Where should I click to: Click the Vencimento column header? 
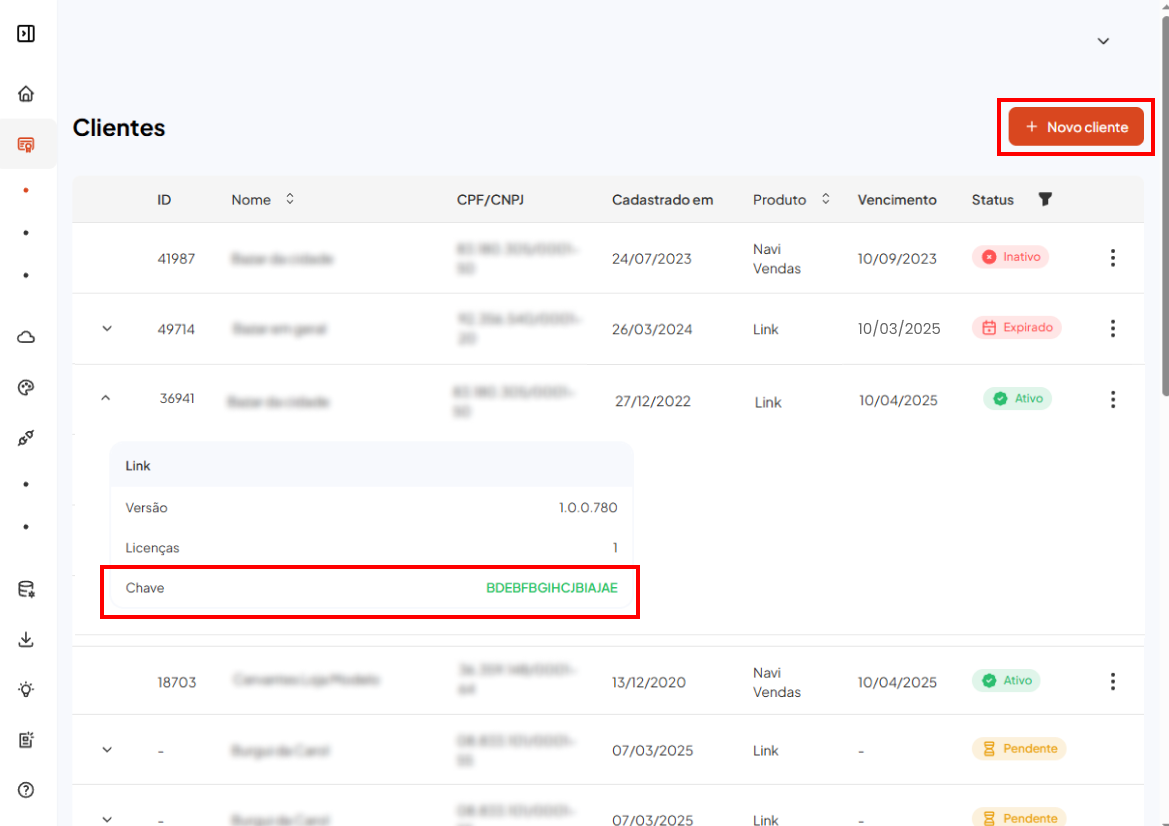[x=897, y=200]
